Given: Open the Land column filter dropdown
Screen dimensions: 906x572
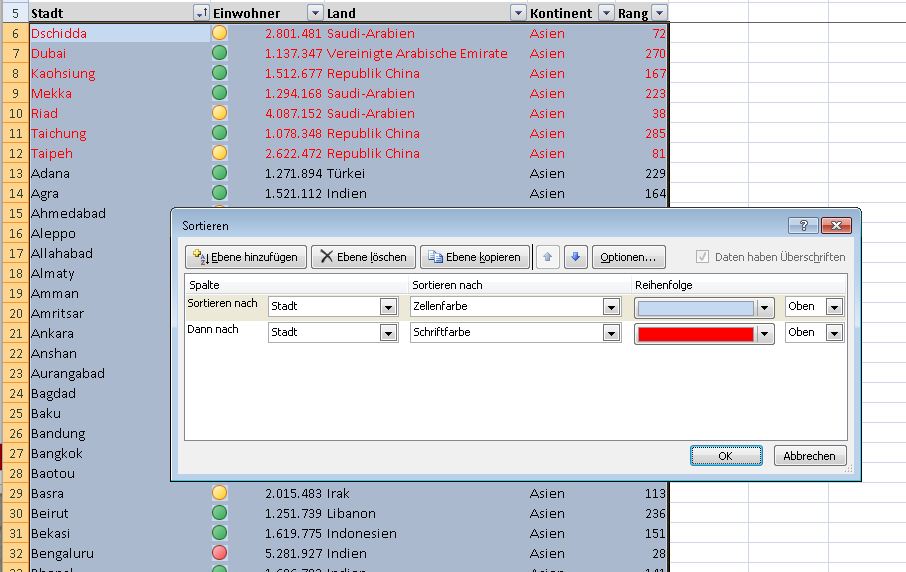Looking at the screenshot, I should [517, 13].
